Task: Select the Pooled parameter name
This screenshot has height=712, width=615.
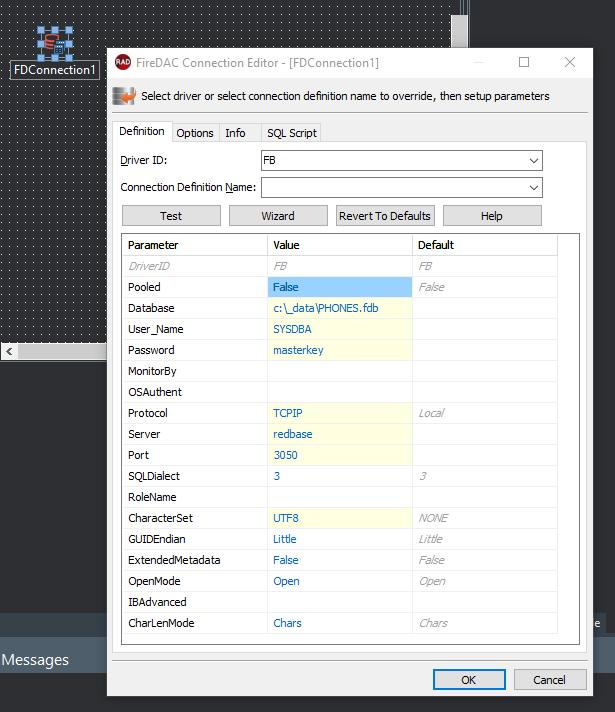Action: (x=144, y=287)
